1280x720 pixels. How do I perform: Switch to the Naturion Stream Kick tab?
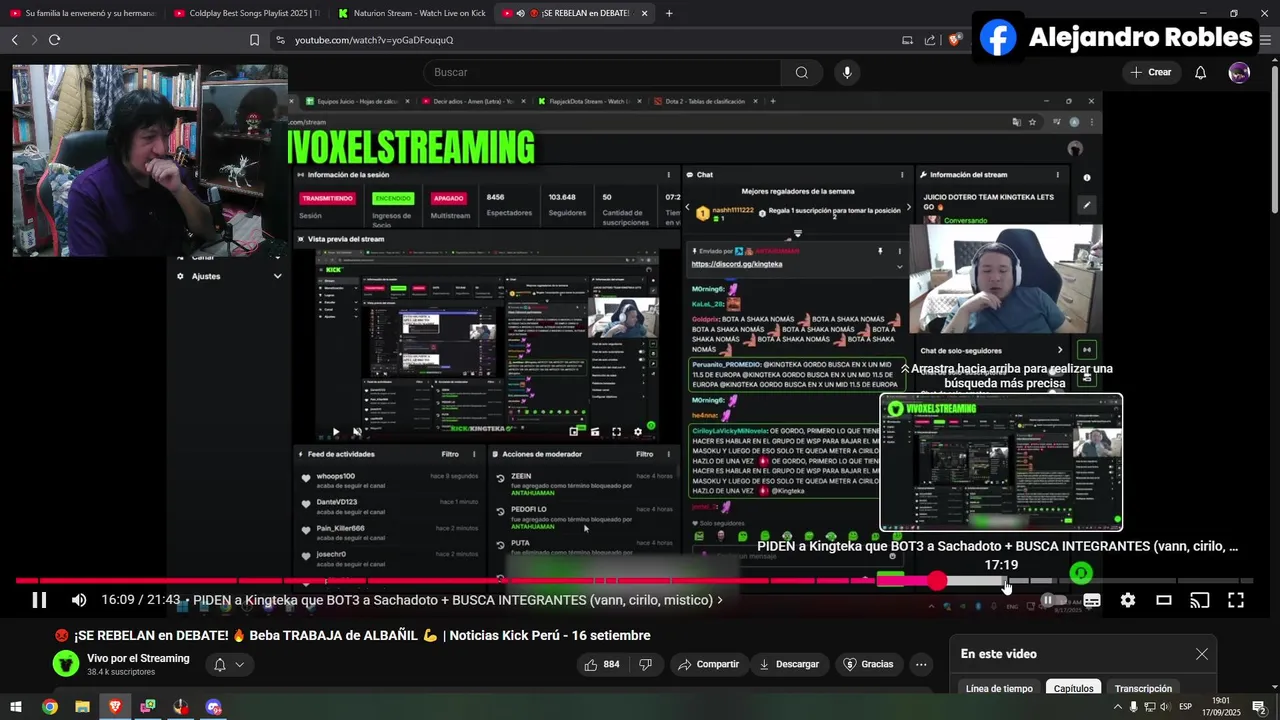[411, 13]
